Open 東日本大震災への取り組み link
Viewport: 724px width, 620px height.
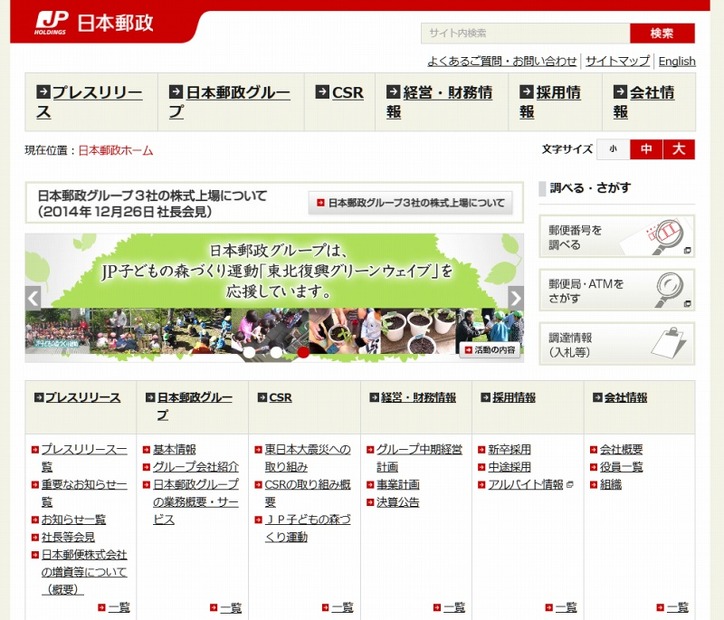(308, 458)
